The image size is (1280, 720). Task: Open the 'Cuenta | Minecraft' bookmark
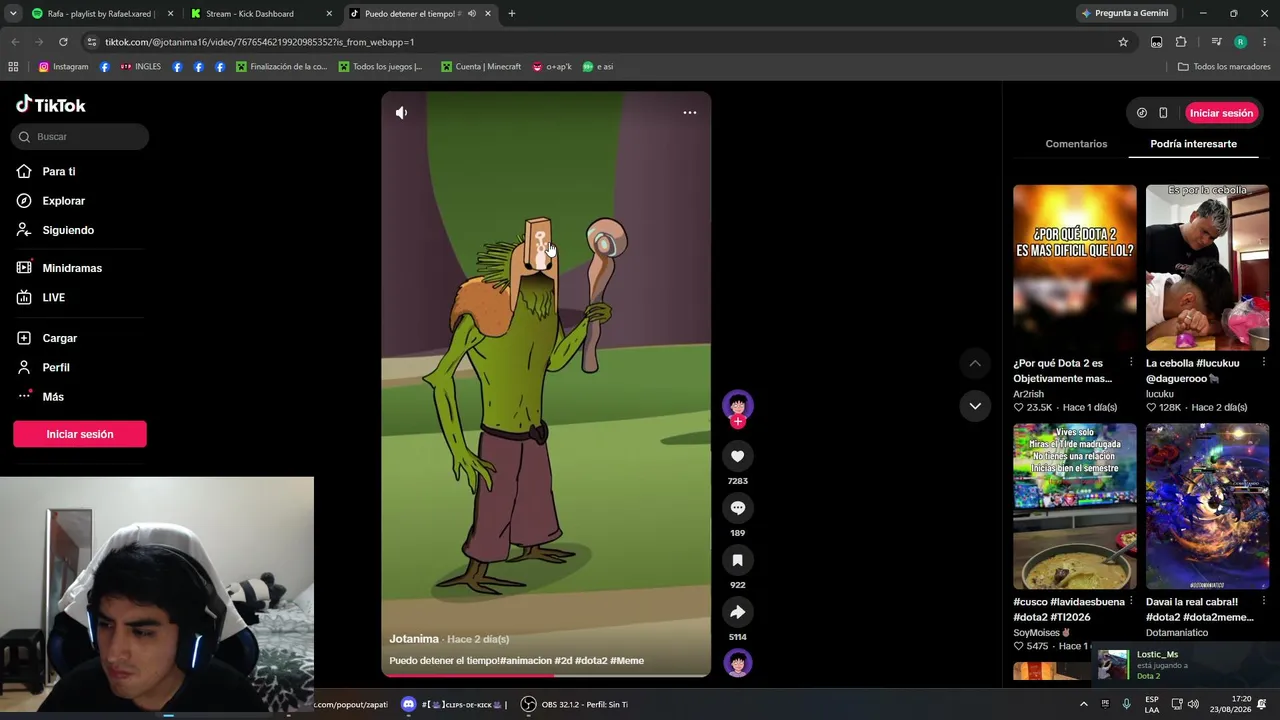pyautogui.click(x=481, y=67)
